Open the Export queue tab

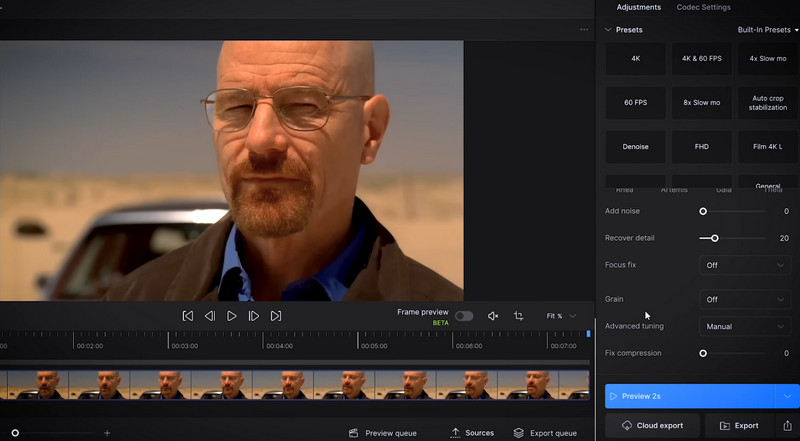point(545,433)
